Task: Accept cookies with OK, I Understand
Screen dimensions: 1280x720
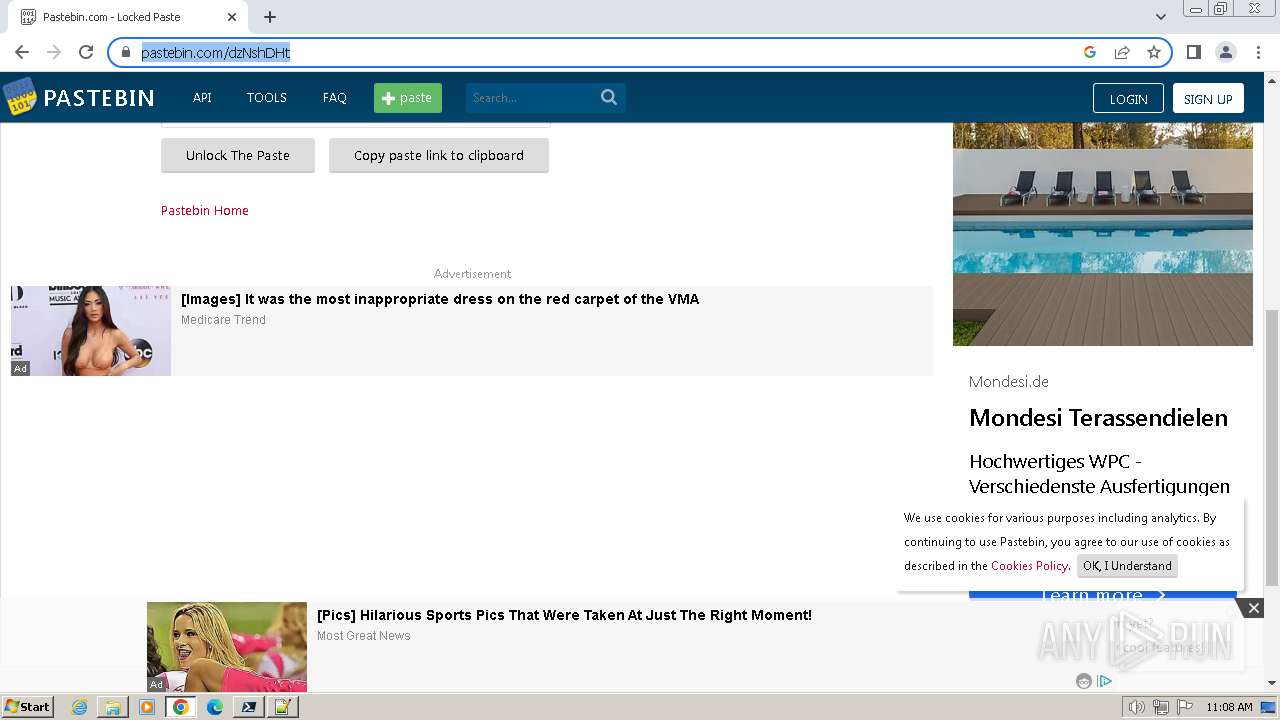Action: 1127,565
